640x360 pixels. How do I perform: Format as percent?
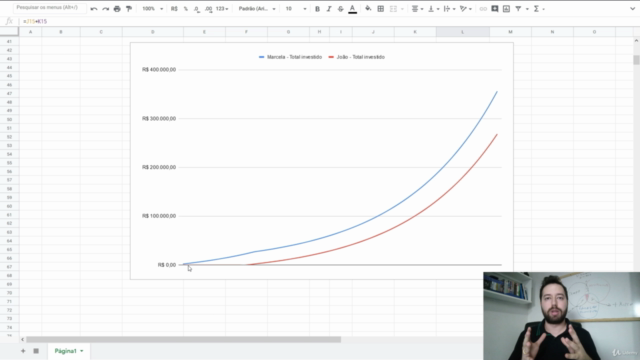tap(186, 9)
